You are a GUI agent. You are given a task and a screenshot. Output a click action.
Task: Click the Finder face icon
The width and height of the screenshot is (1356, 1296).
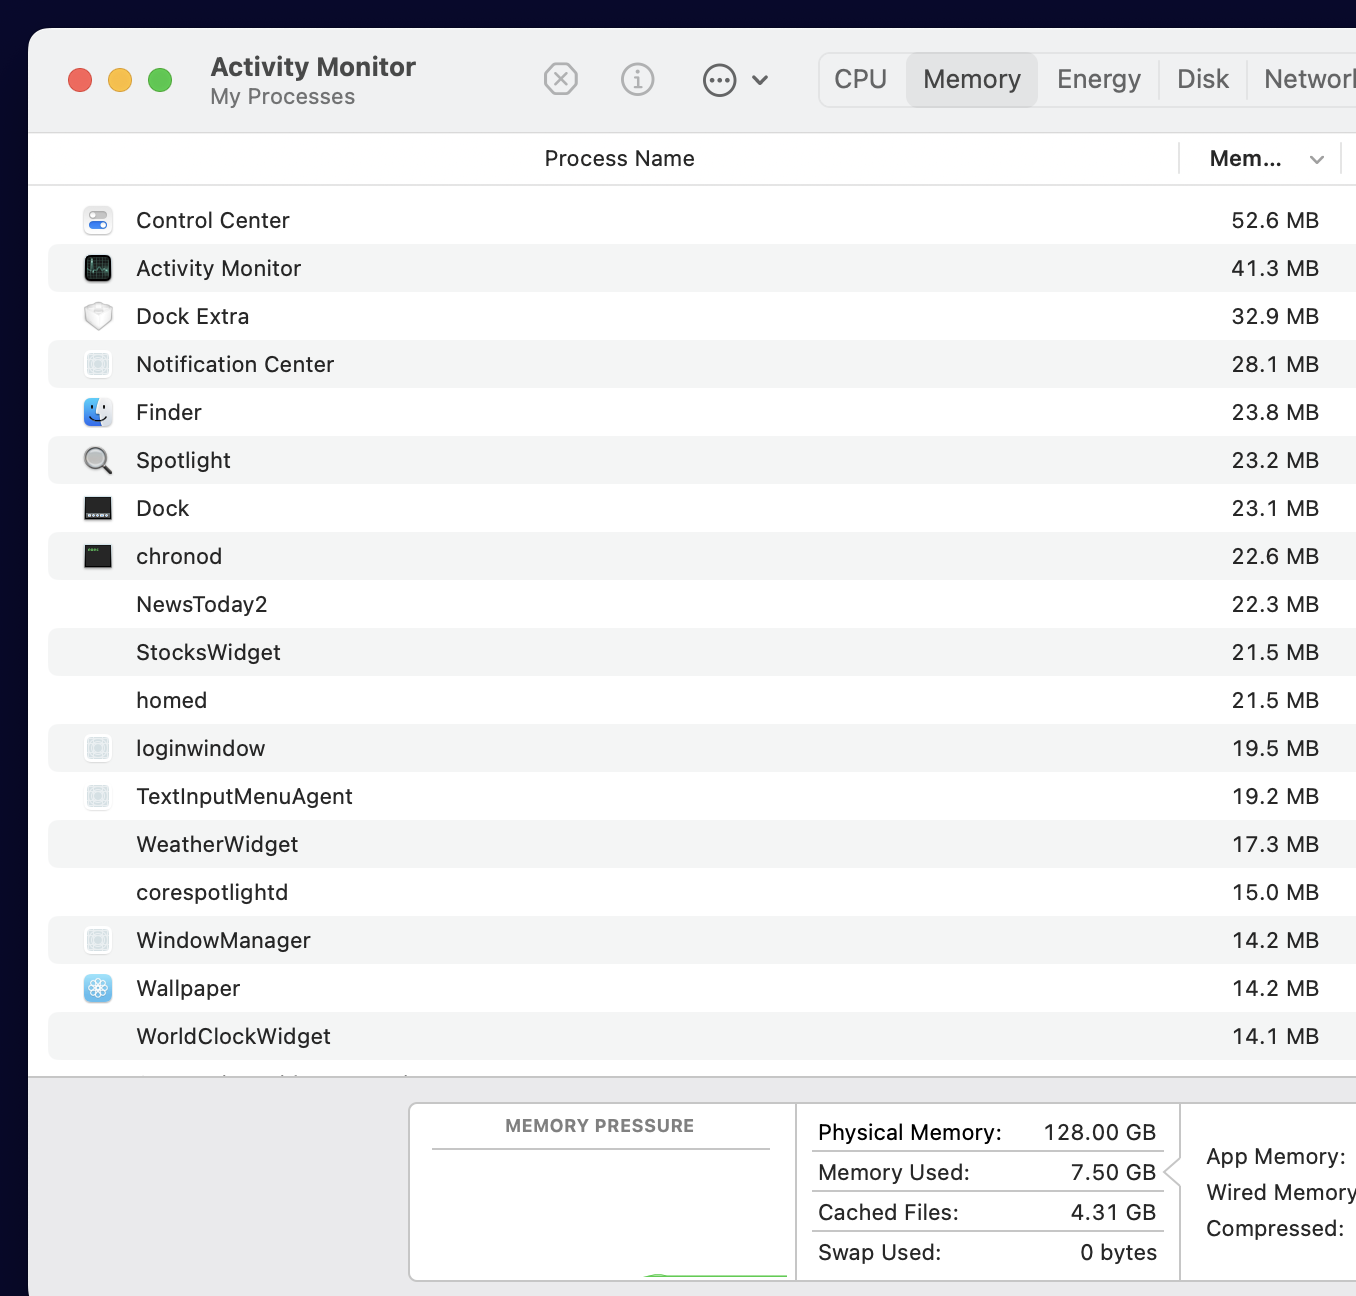tap(98, 412)
